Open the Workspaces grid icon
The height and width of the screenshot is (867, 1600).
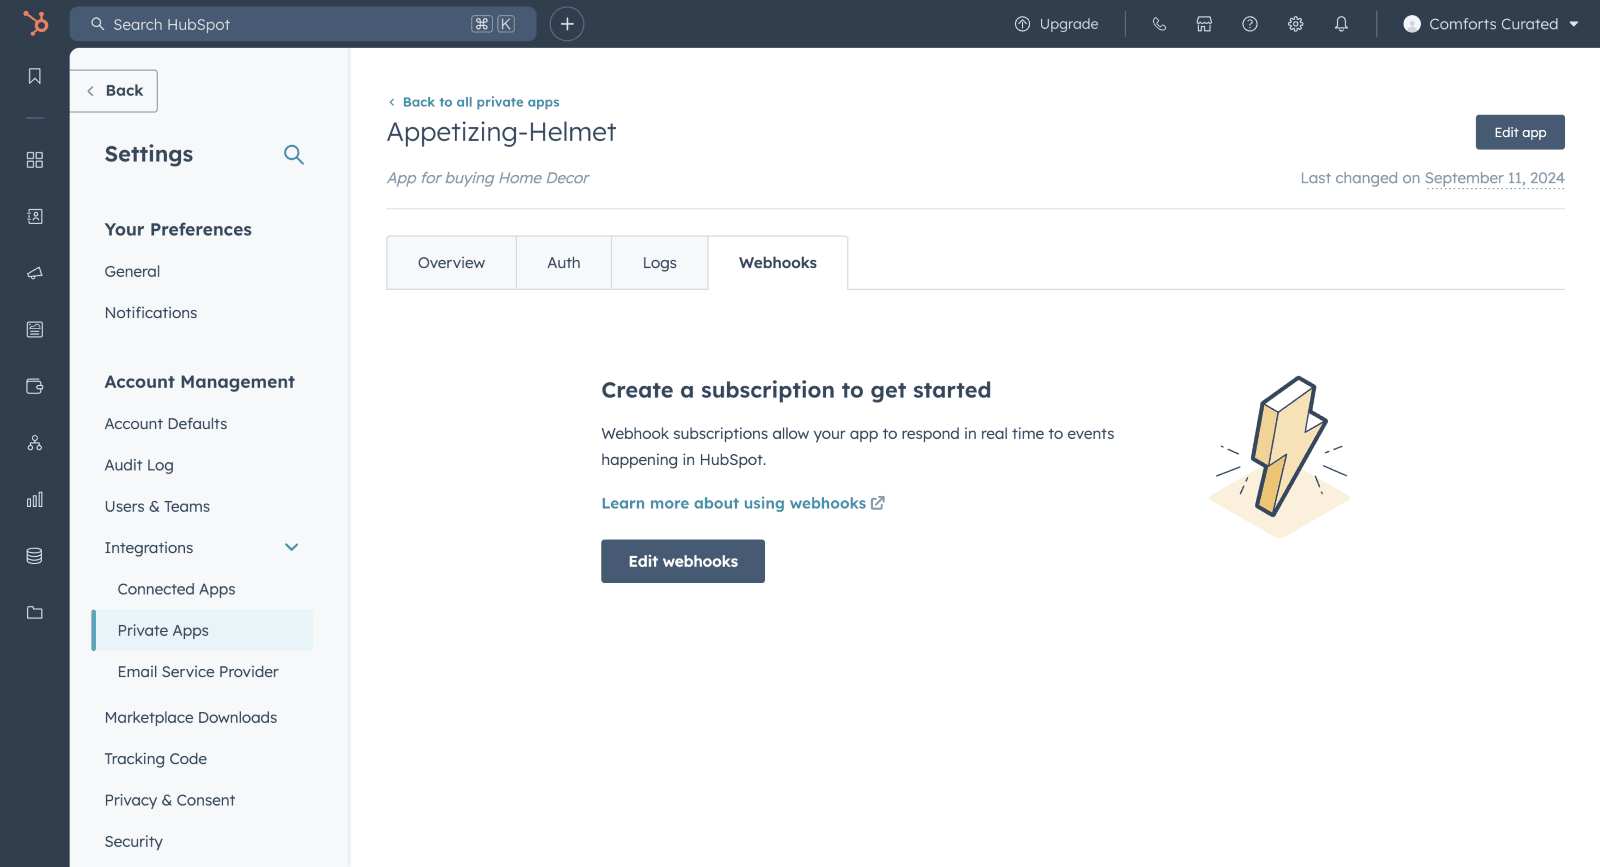click(x=35, y=160)
